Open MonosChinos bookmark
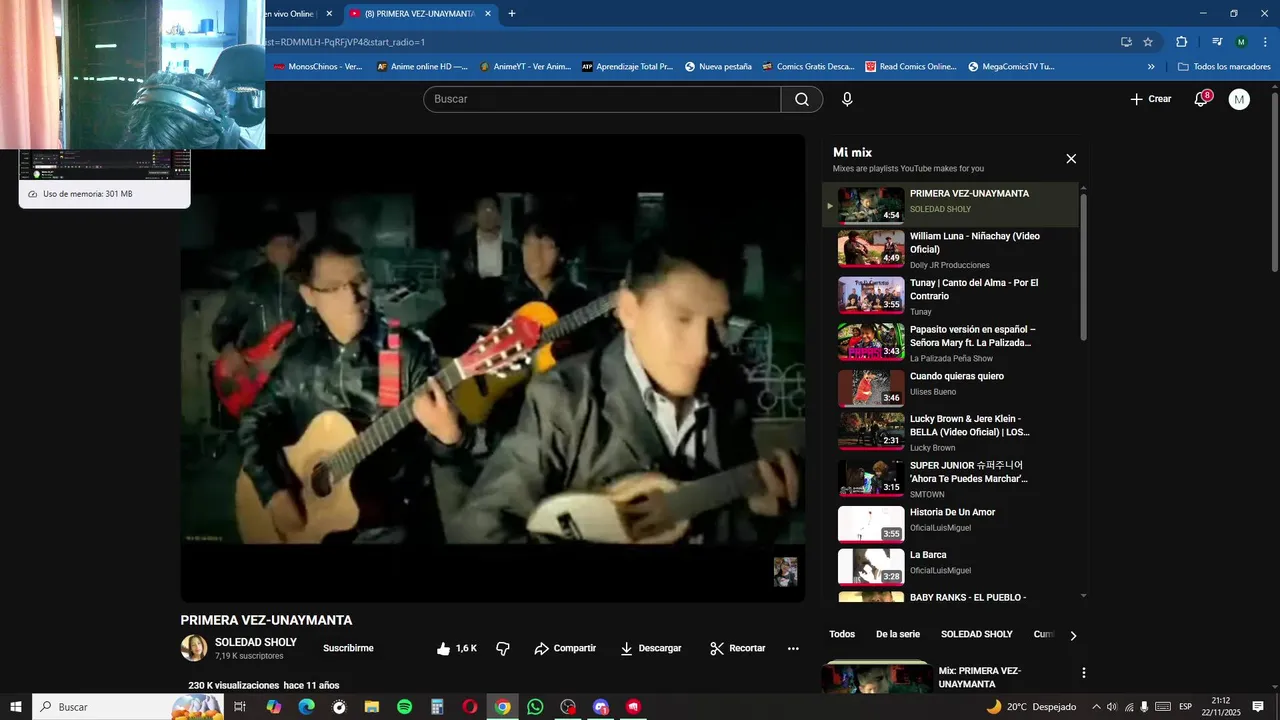Viewport: 1280px width, 720px height. pyautogui.click(x=318, y=67)
